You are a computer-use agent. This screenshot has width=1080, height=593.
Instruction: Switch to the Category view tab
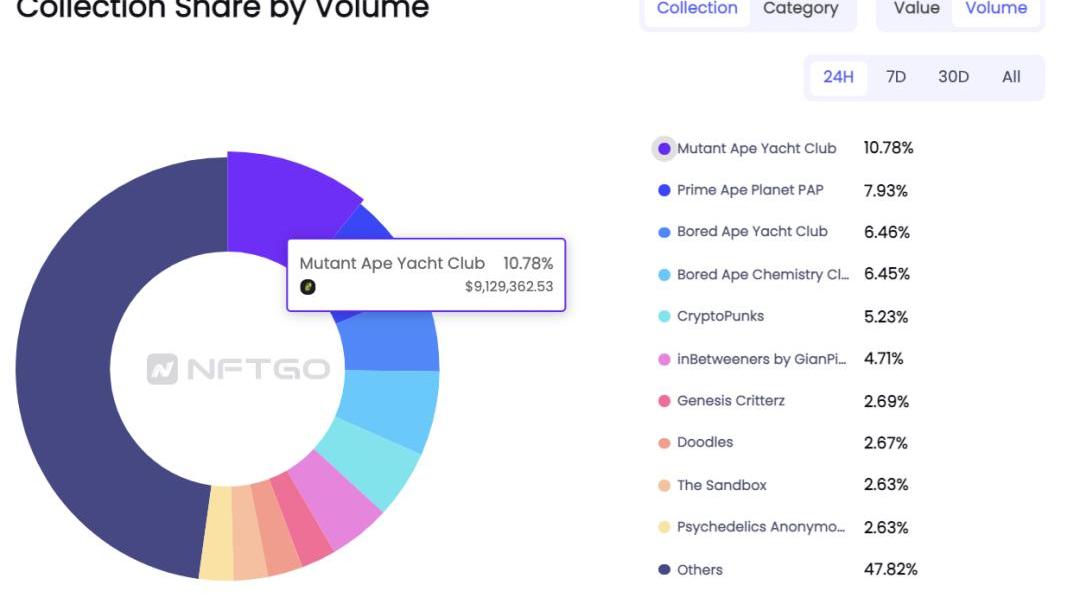(800, 9)
